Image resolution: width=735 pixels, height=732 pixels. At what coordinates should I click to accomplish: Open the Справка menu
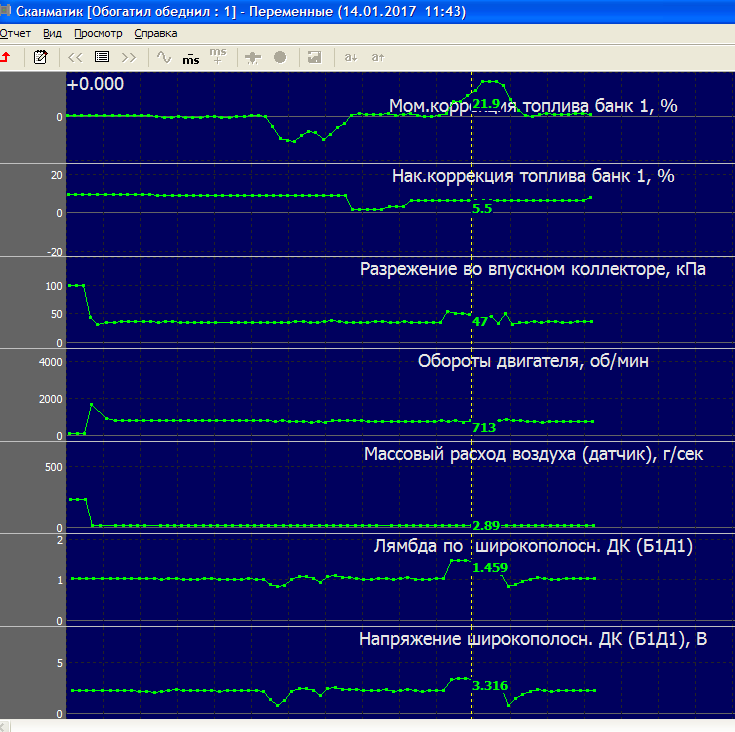[x=155, y=33]
